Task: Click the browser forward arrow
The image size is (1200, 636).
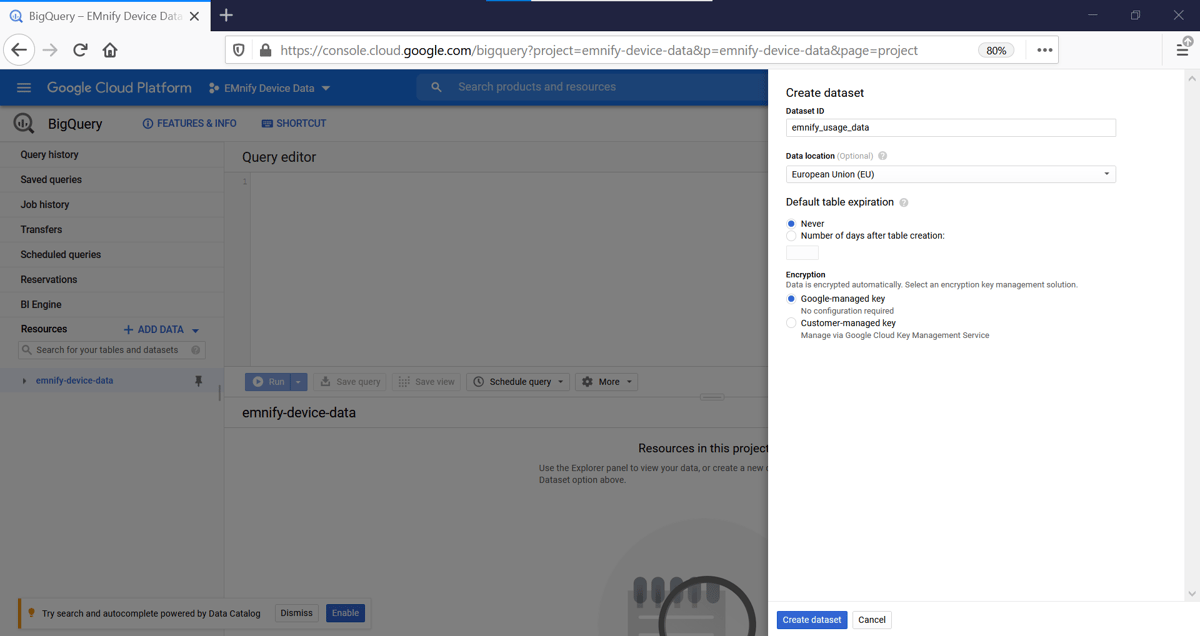Action: click(50, 50)
